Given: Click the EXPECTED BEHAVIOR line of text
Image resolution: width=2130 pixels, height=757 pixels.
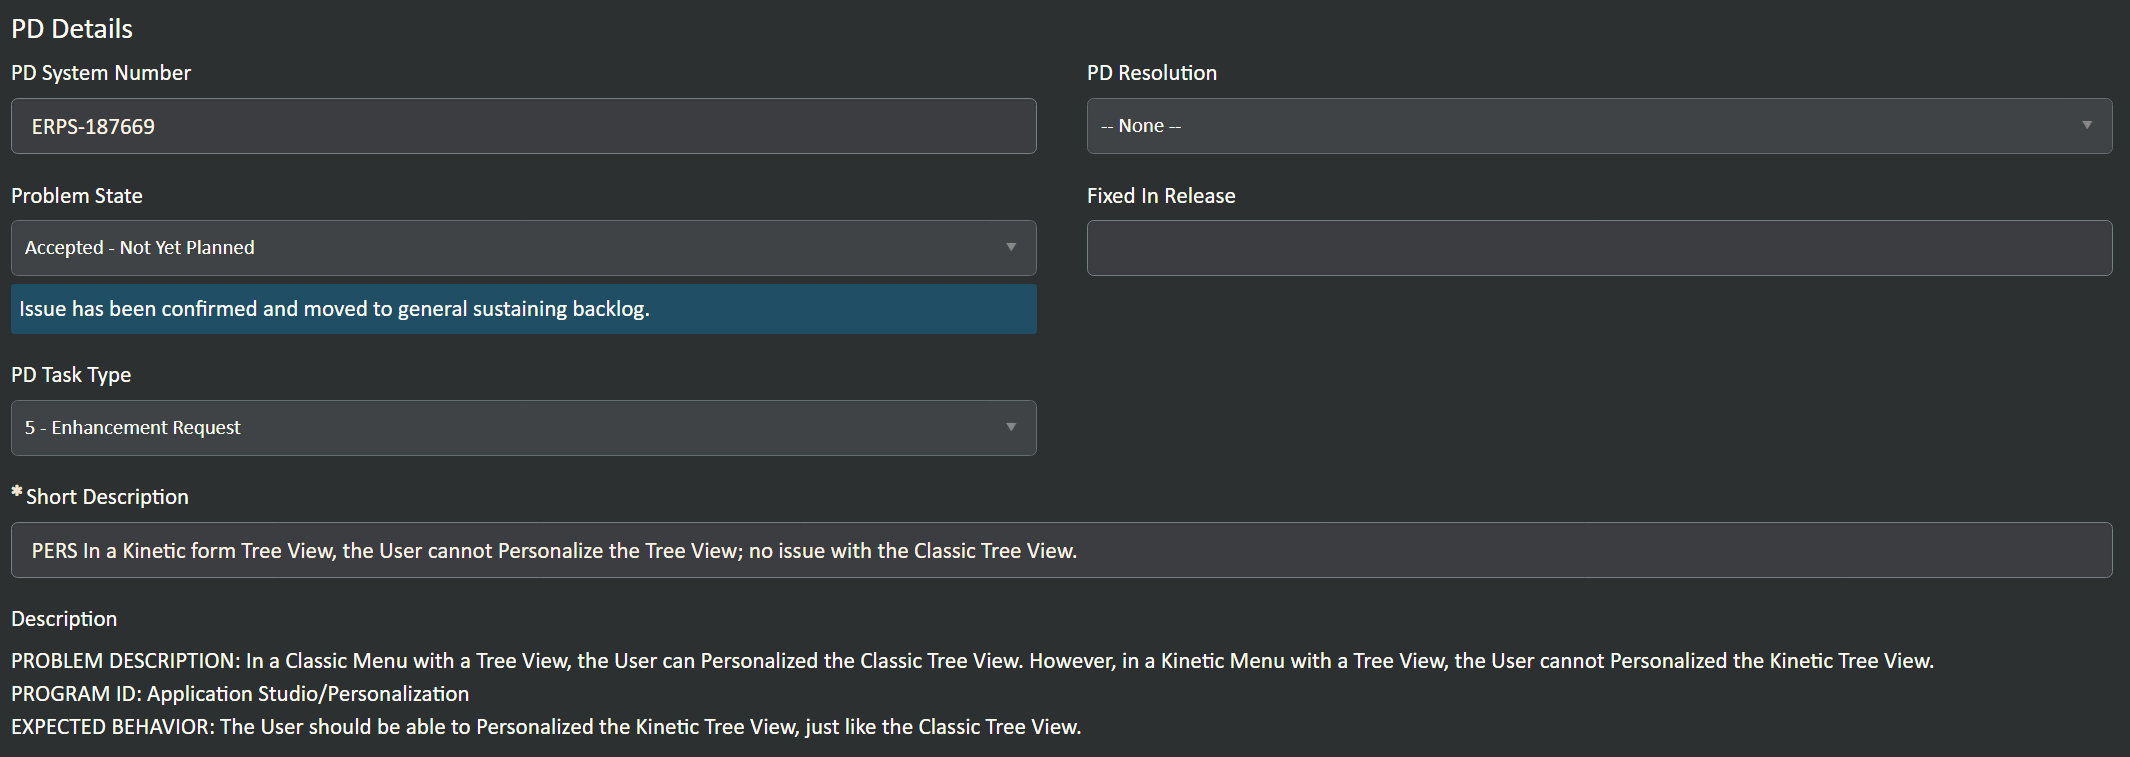Looking at the screenshot, I should point(546,727).
